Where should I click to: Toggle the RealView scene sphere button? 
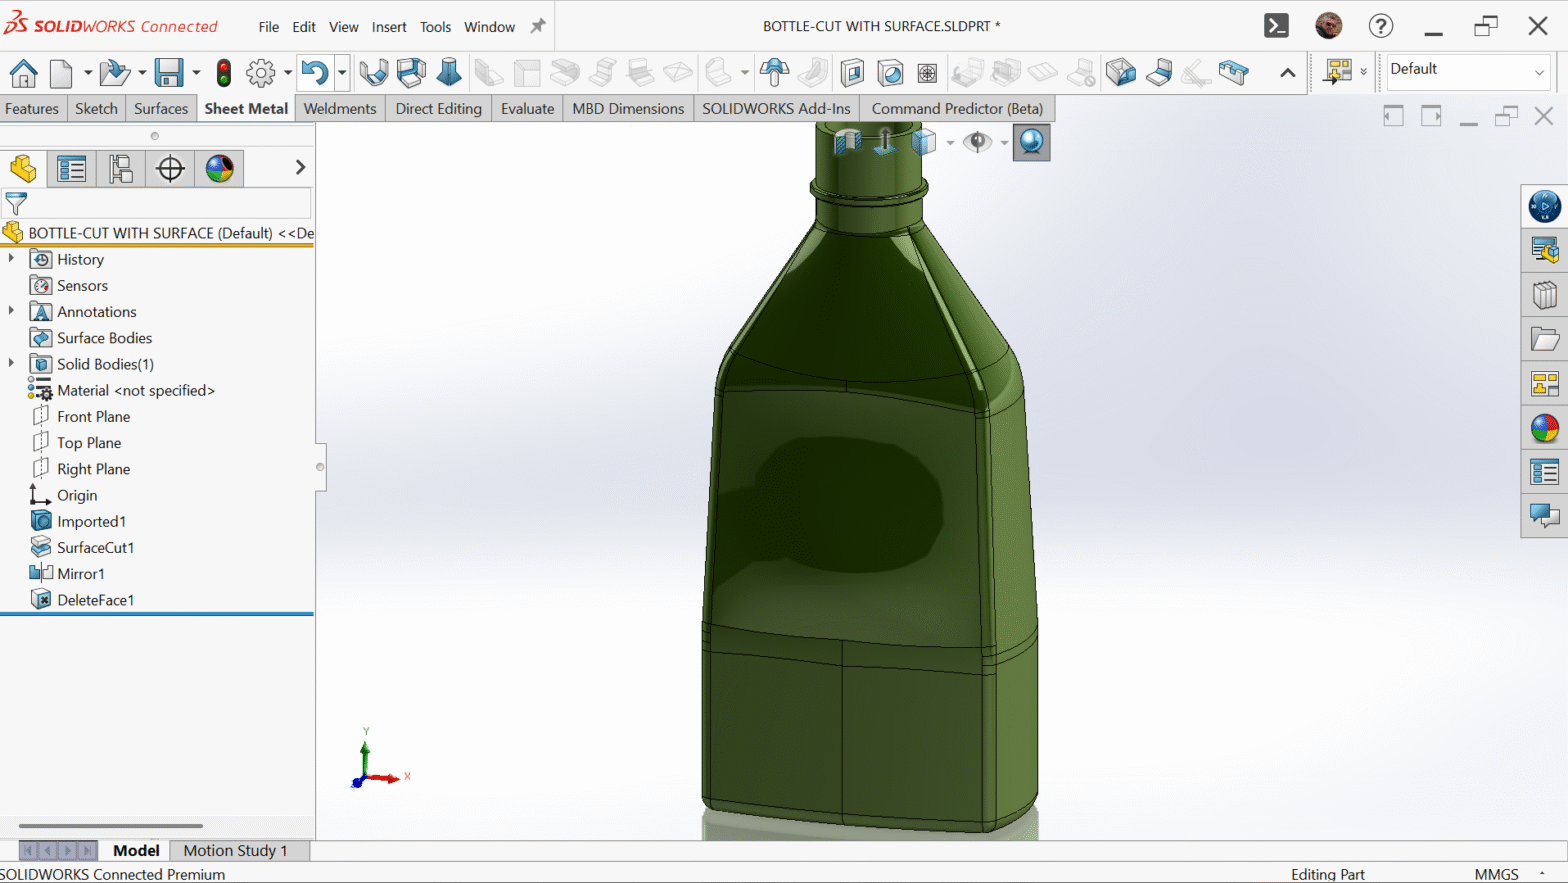1031,142
